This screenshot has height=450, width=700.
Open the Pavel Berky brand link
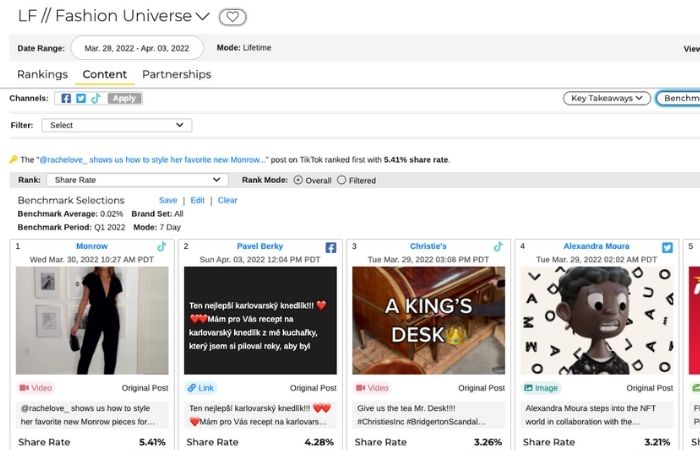[x=260, y=246]
